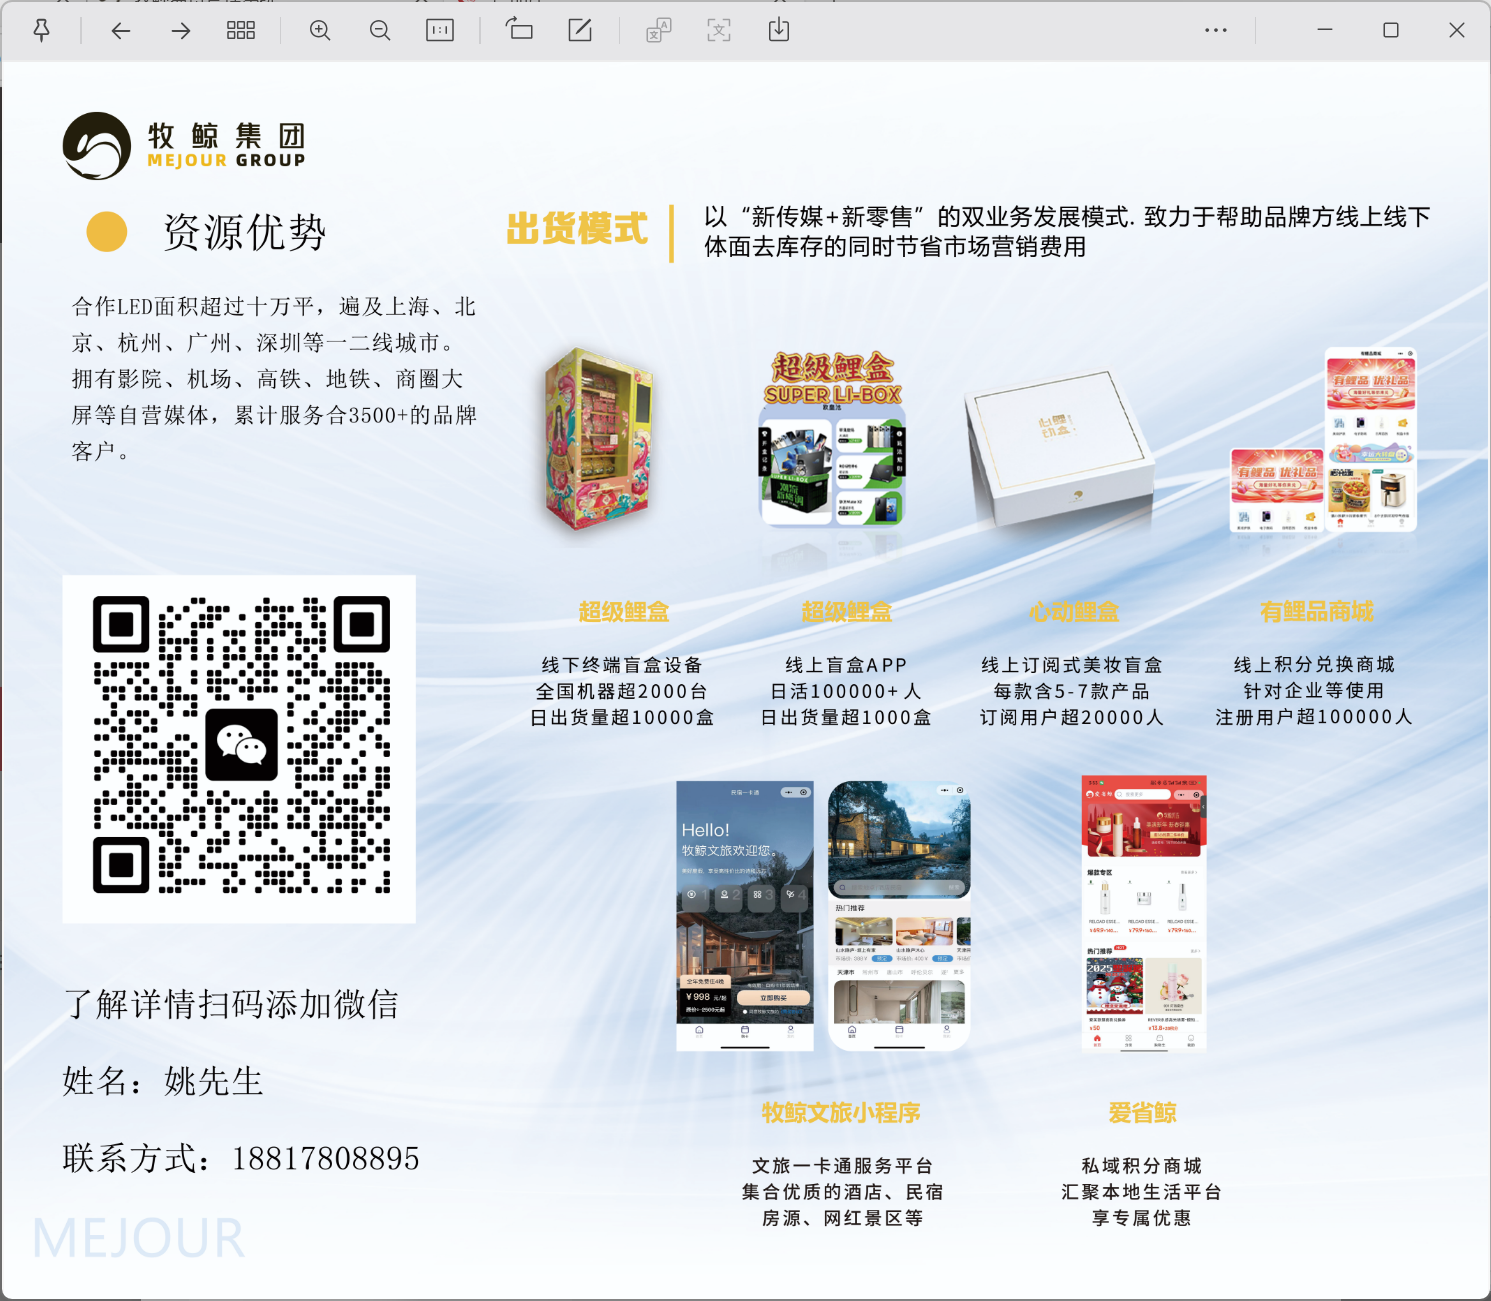Close the image viewer window

(x=1457, y=30)
